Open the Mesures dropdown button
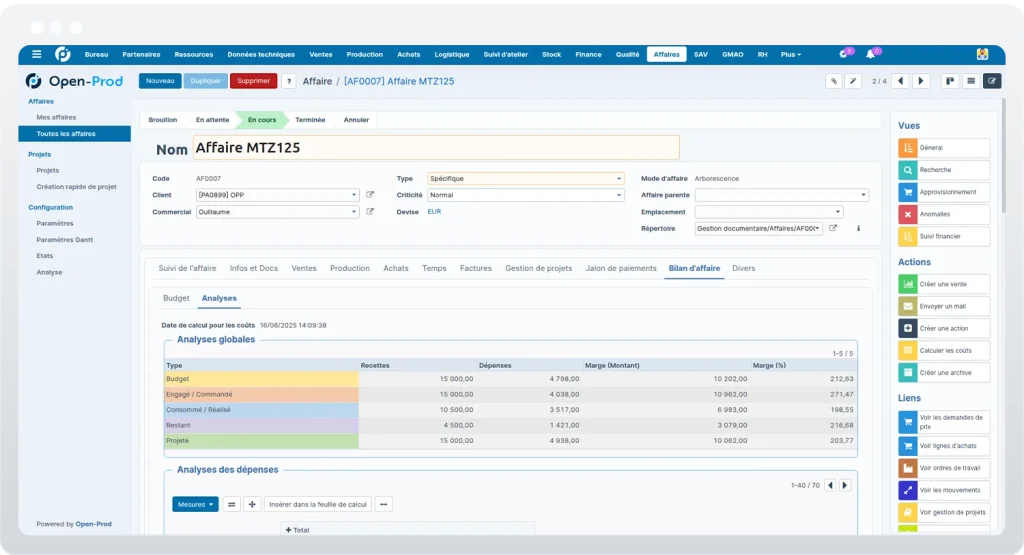 point(195,504)
